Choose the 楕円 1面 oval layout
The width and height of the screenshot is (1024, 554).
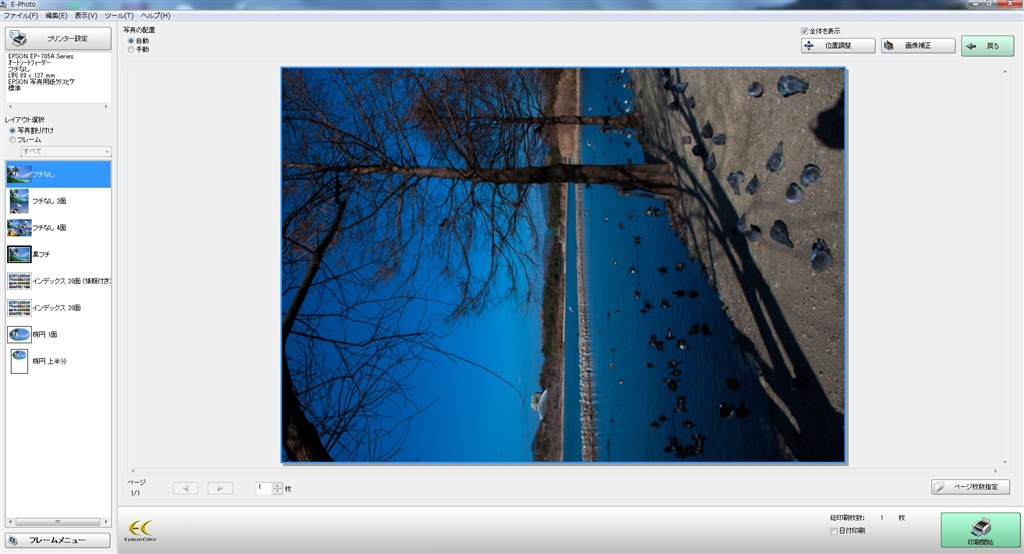(19, 334)
